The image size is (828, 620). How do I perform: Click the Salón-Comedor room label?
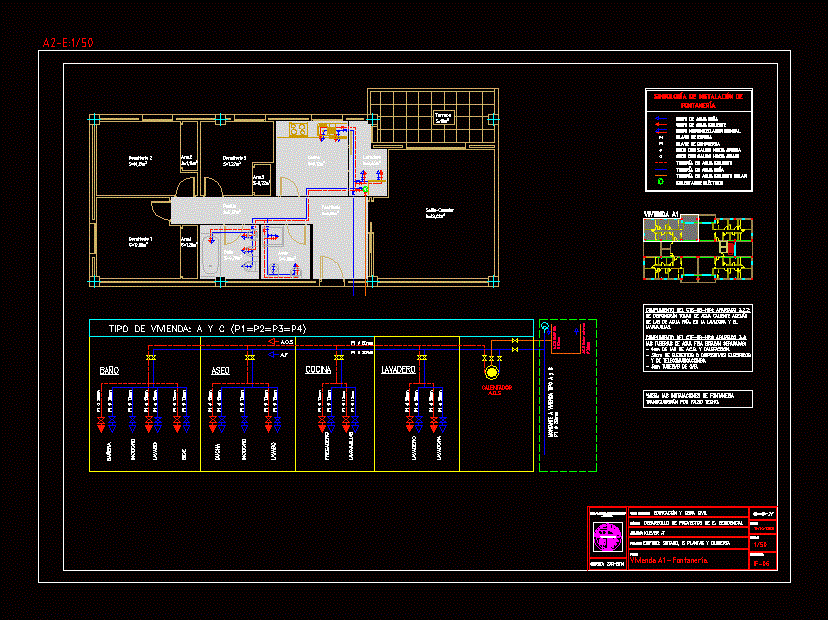(439, 211)
